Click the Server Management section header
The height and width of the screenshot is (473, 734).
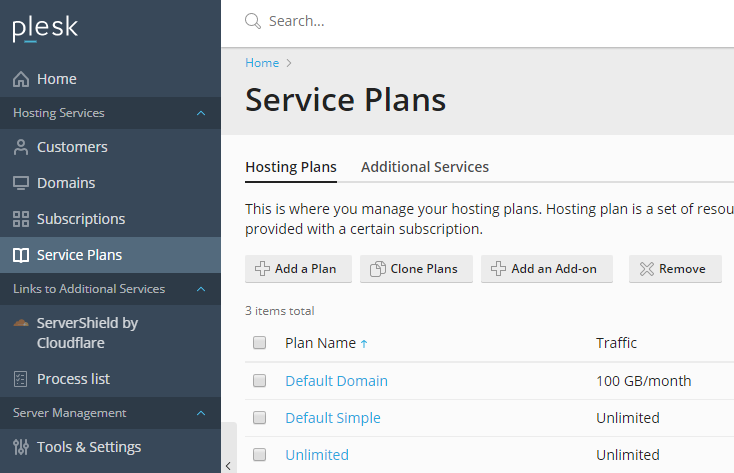[x=110, y=413]
